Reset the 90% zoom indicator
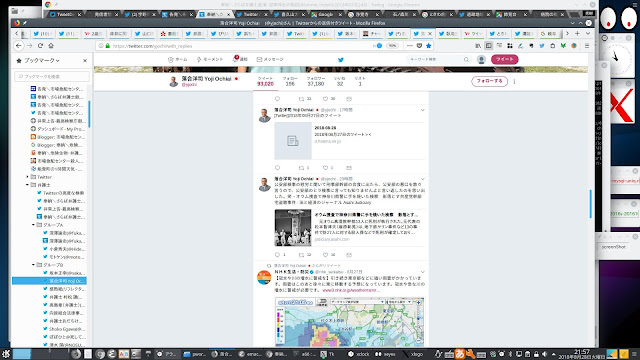The width and height of the screenshot is (640, 360). click(392, 46)
